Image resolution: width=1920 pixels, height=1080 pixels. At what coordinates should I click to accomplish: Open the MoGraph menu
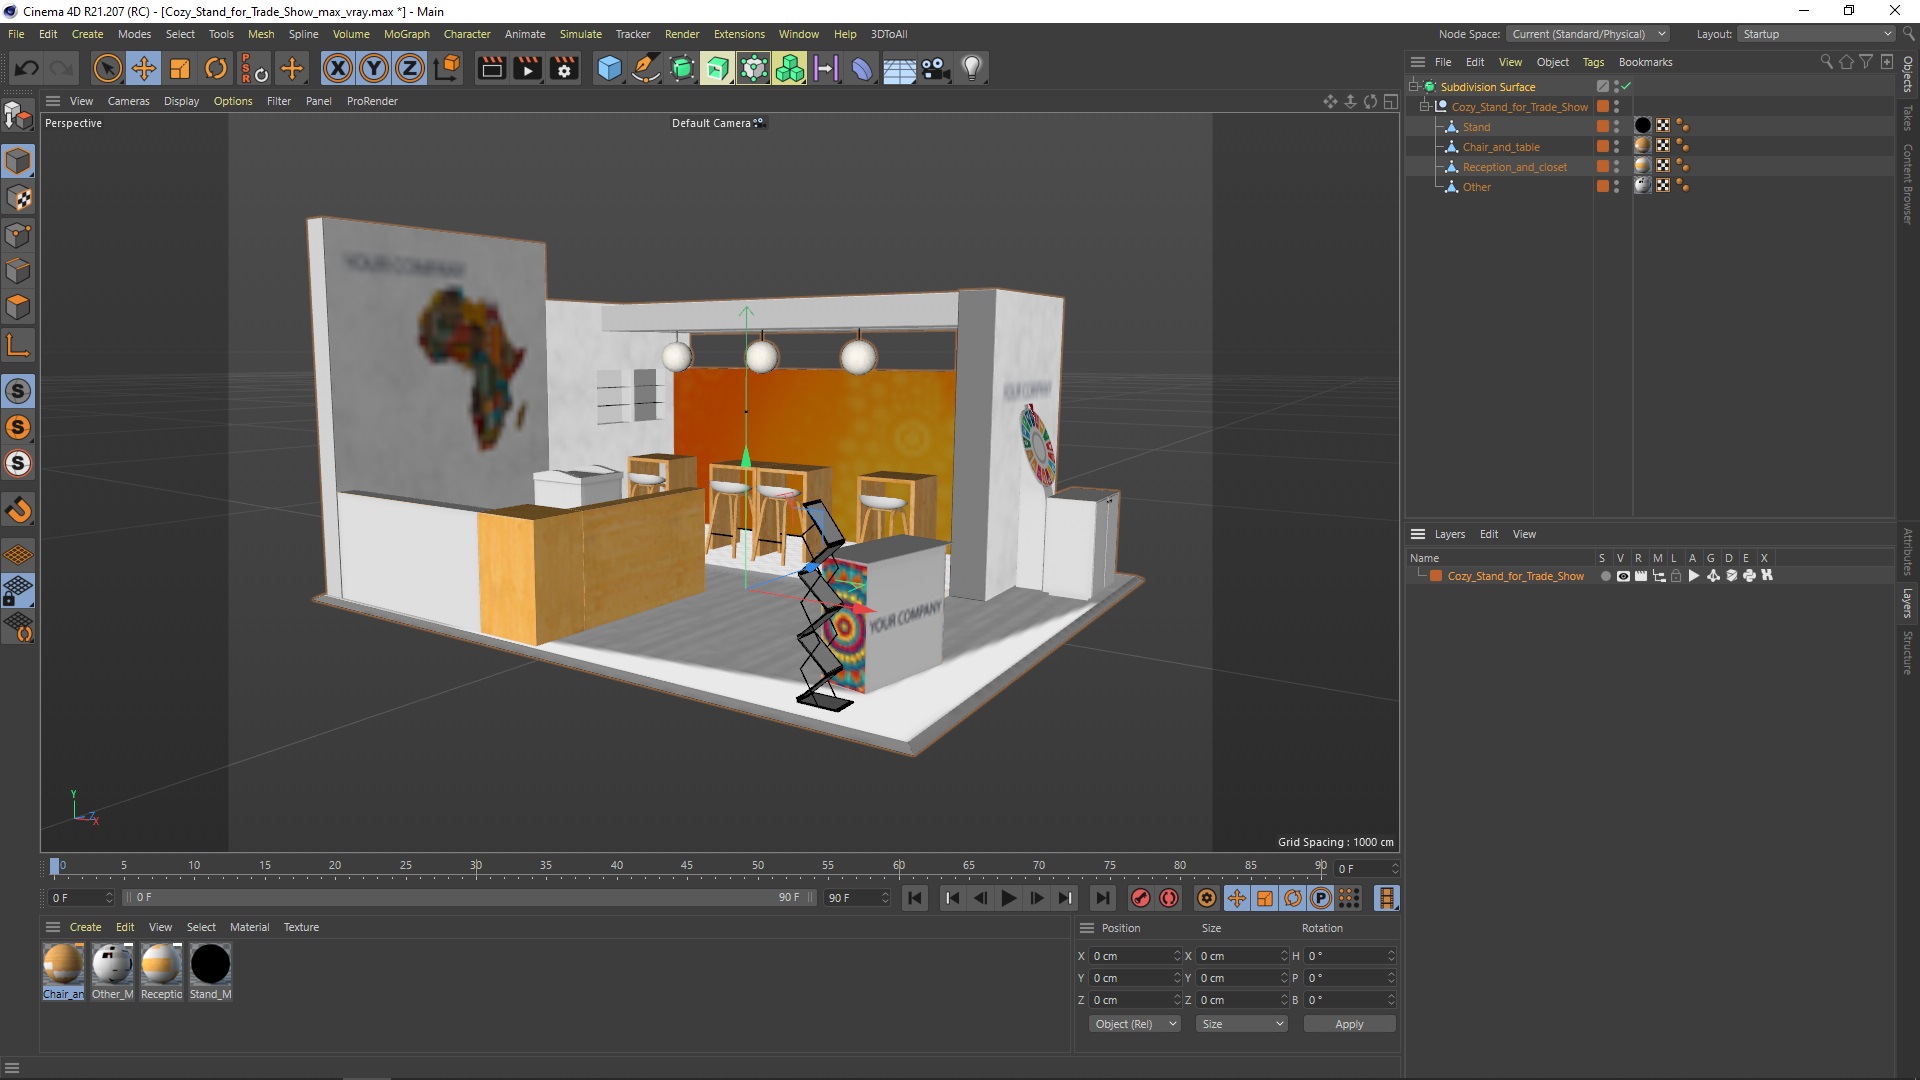(406, 34)
